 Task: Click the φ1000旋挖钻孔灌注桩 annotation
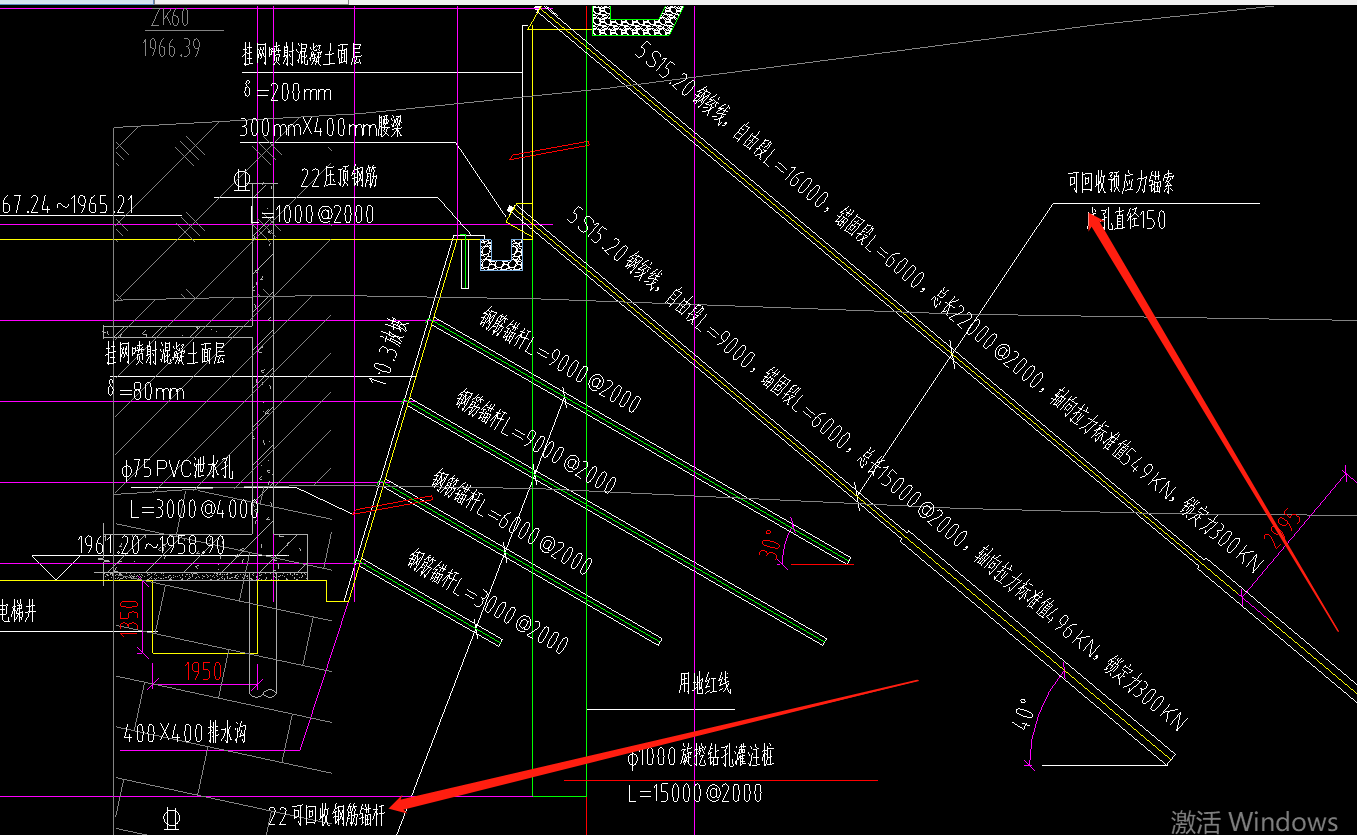point(701,756)
